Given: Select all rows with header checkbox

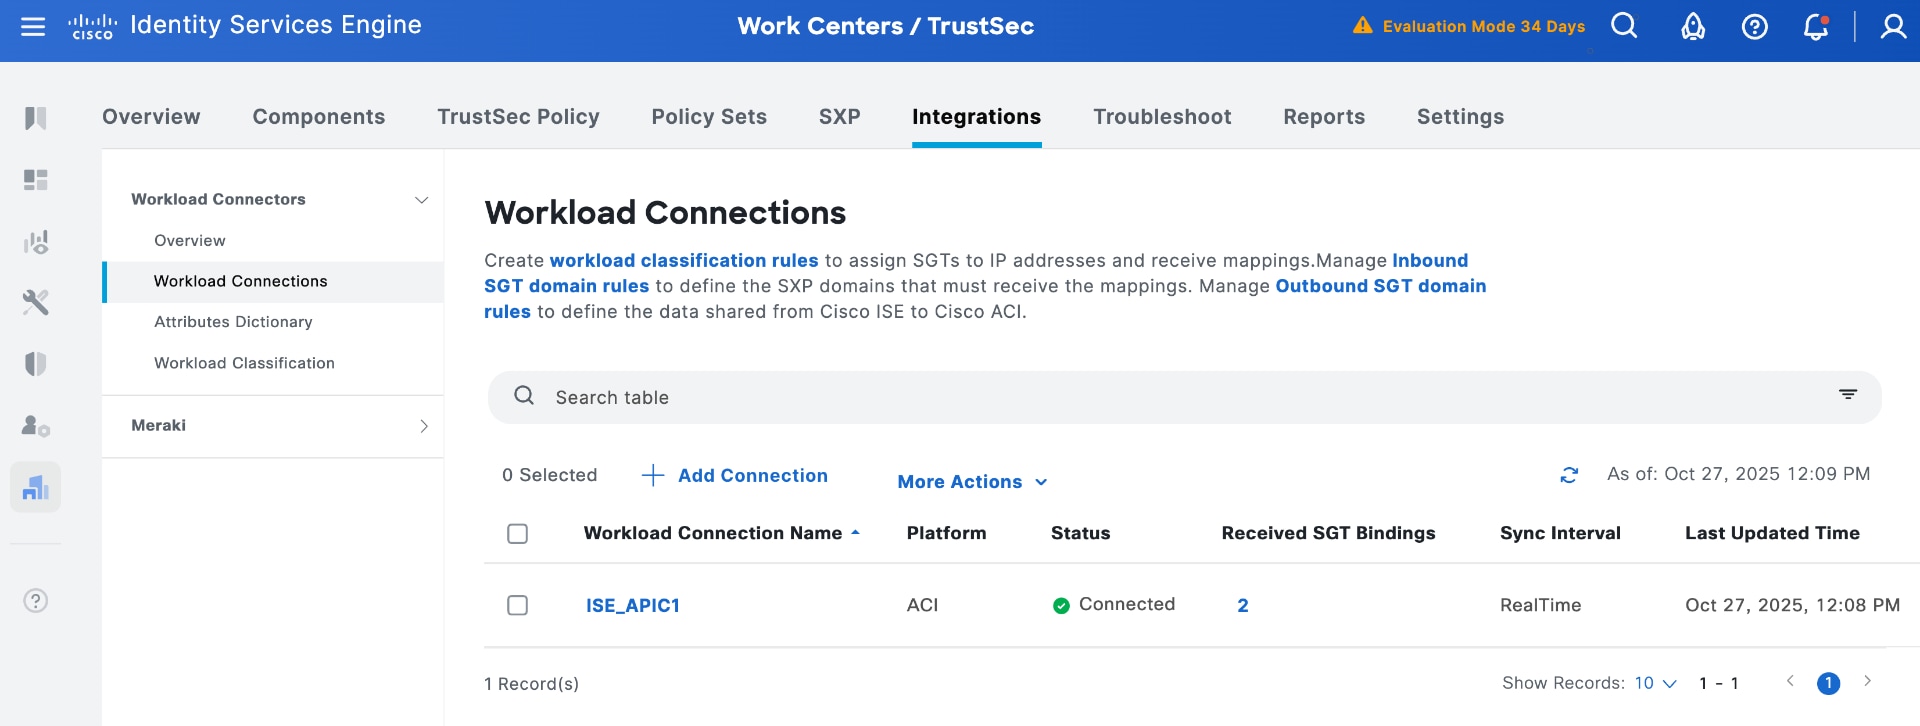Looking at the screenshot, I should pyautogui.click(x=517, y=534).
